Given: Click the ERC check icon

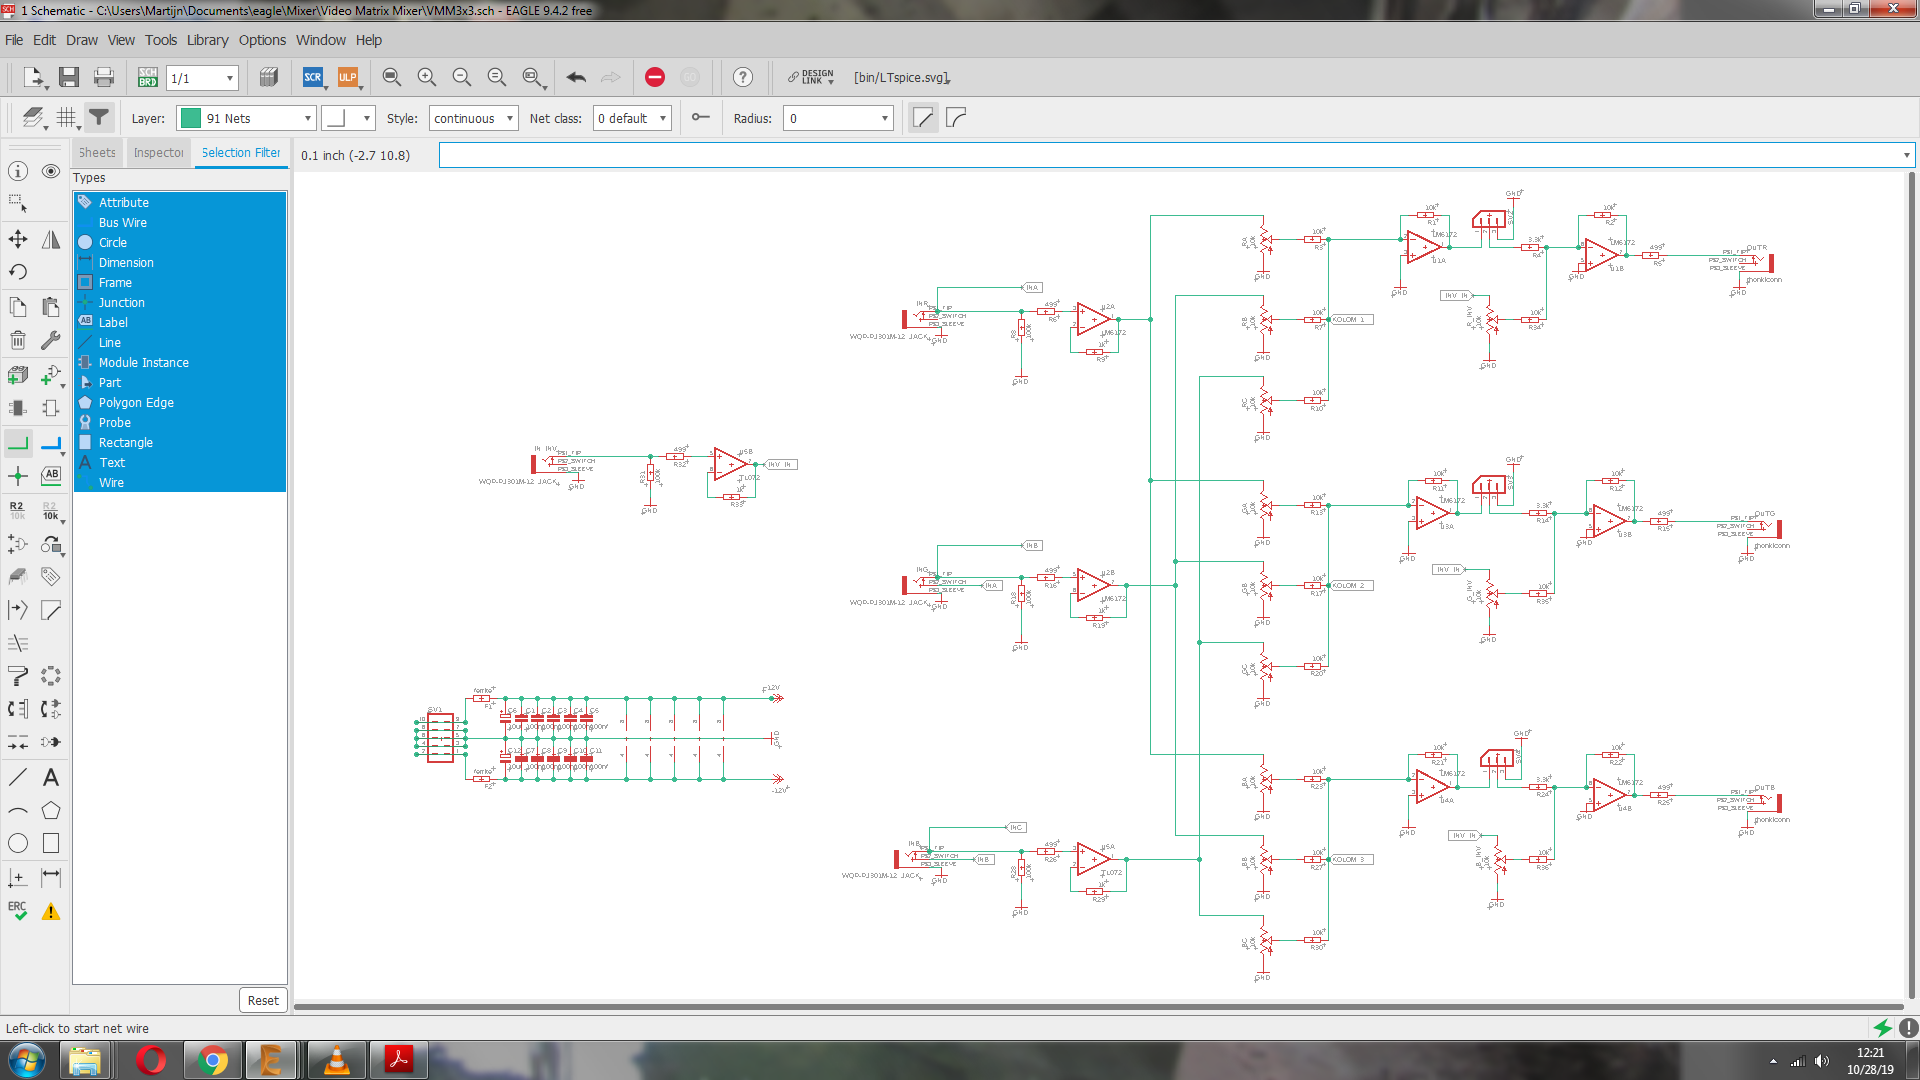Looking at the screenshot, I should click(18, 911).
